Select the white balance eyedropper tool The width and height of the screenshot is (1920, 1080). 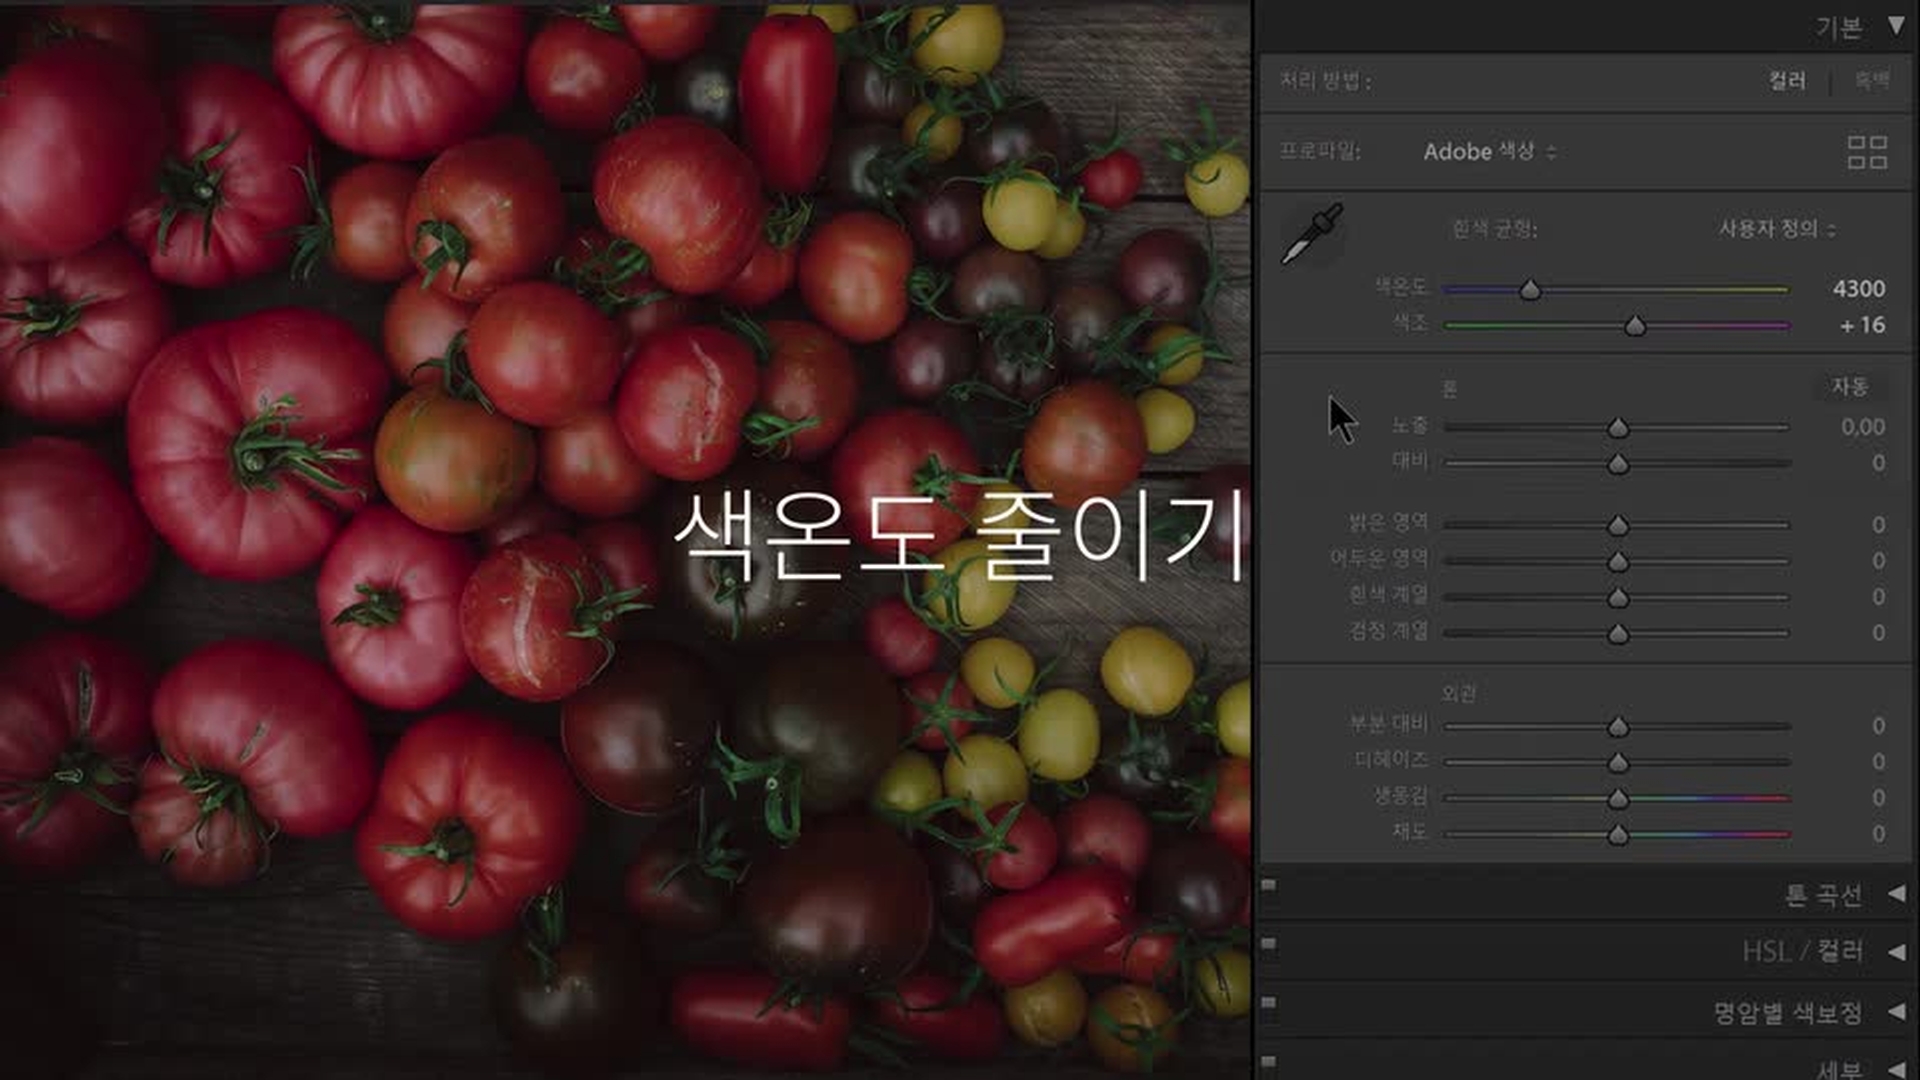1312,234
